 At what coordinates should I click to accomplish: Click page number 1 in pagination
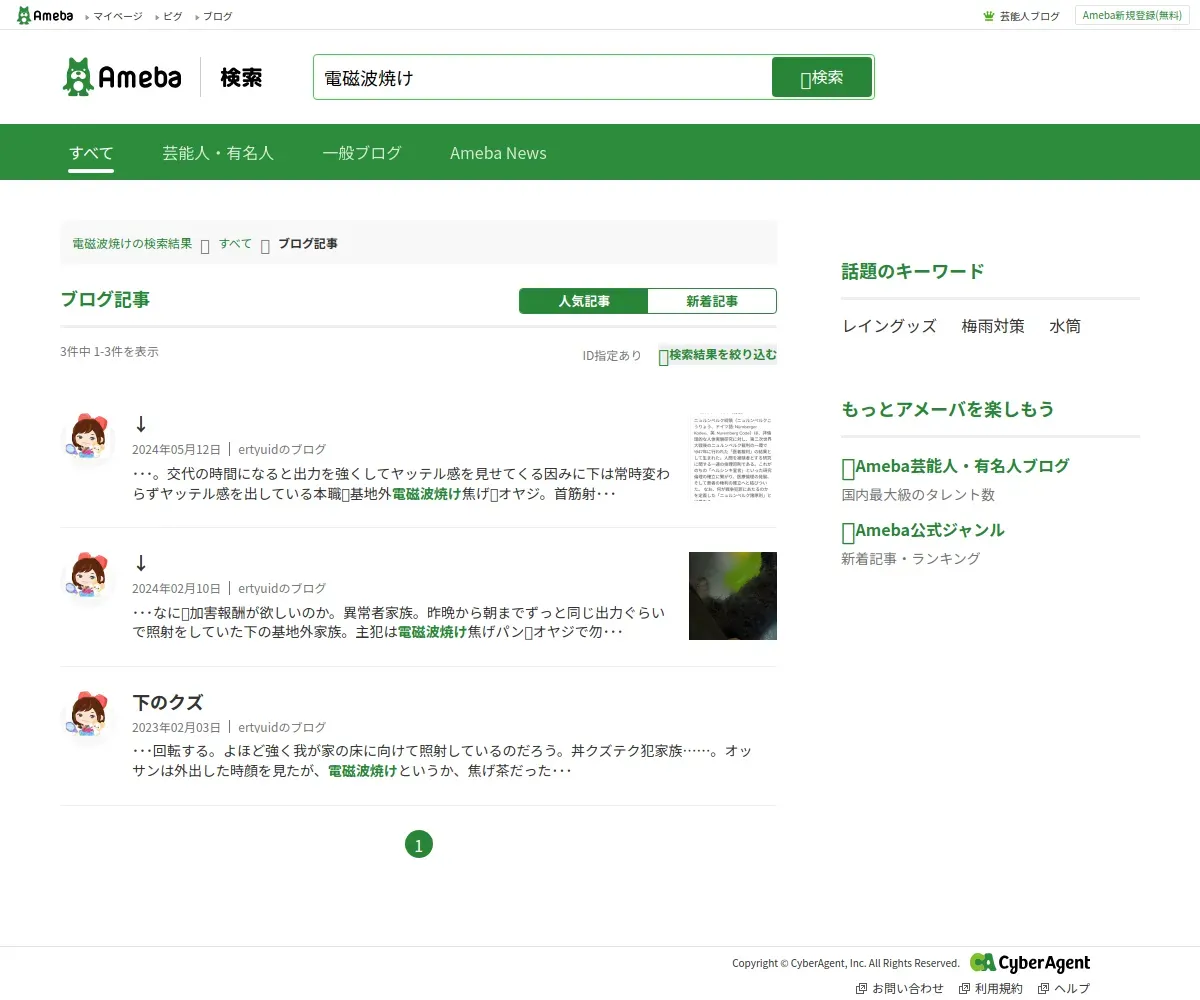[419, 845]
